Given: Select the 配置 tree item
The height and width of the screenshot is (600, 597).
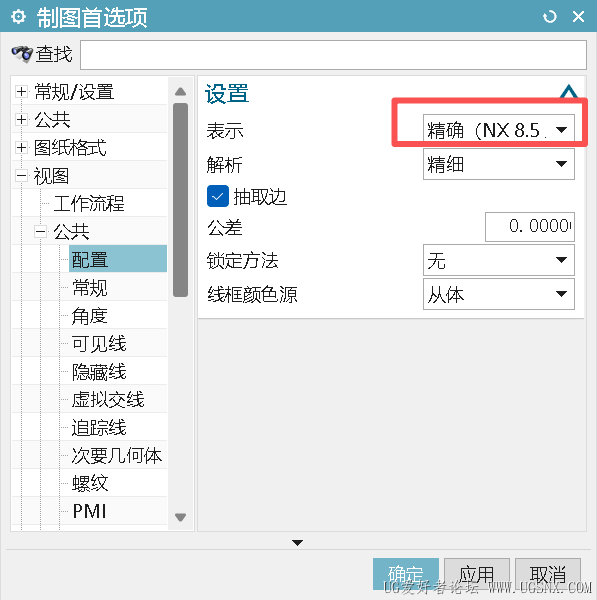Looking at the screenshot, I should click(x=118, y=259).
